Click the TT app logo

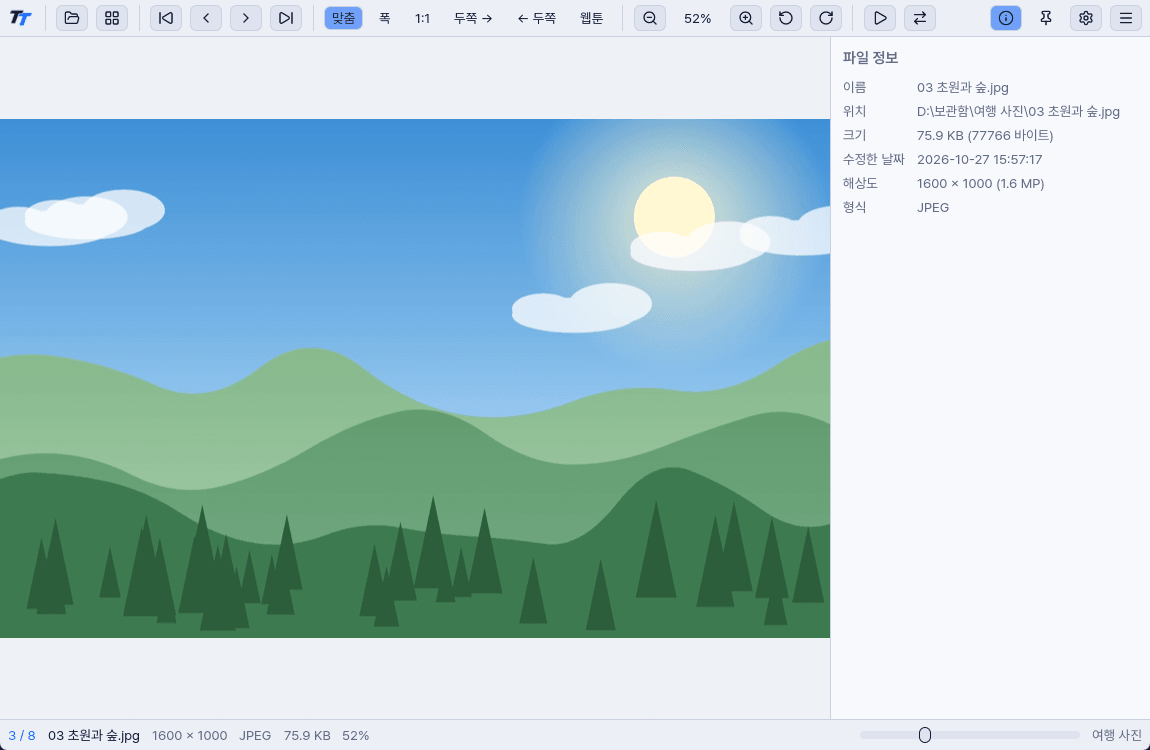(21, 18)
